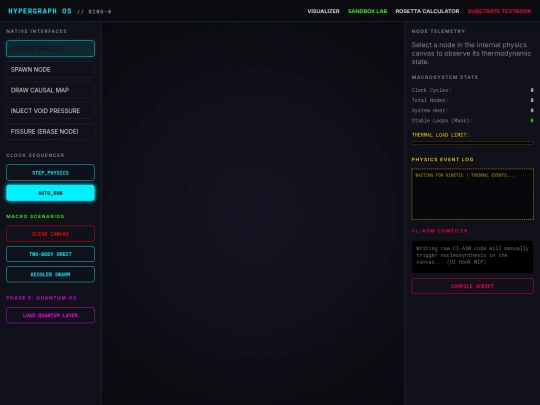Viewport: 540px width, 405px height.
Task: Click the Clear Canvas macro button
Action: click(x=50, y=234)
